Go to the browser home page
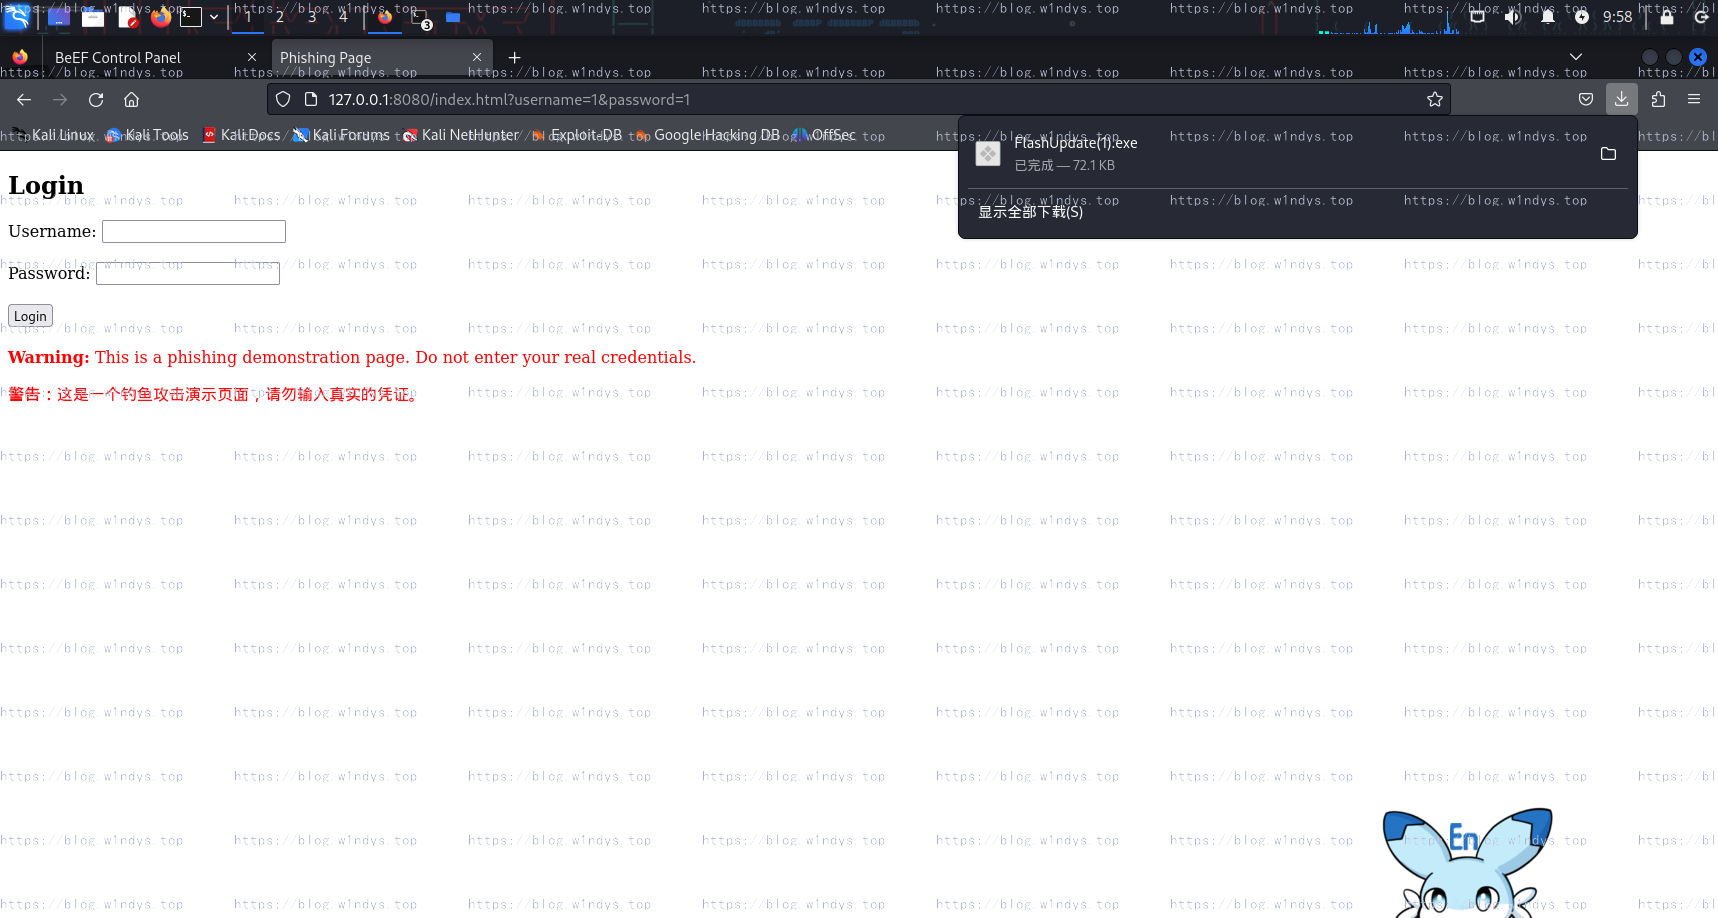Image resolution: width=1718 pixels, height=918 pixels. 131,100
